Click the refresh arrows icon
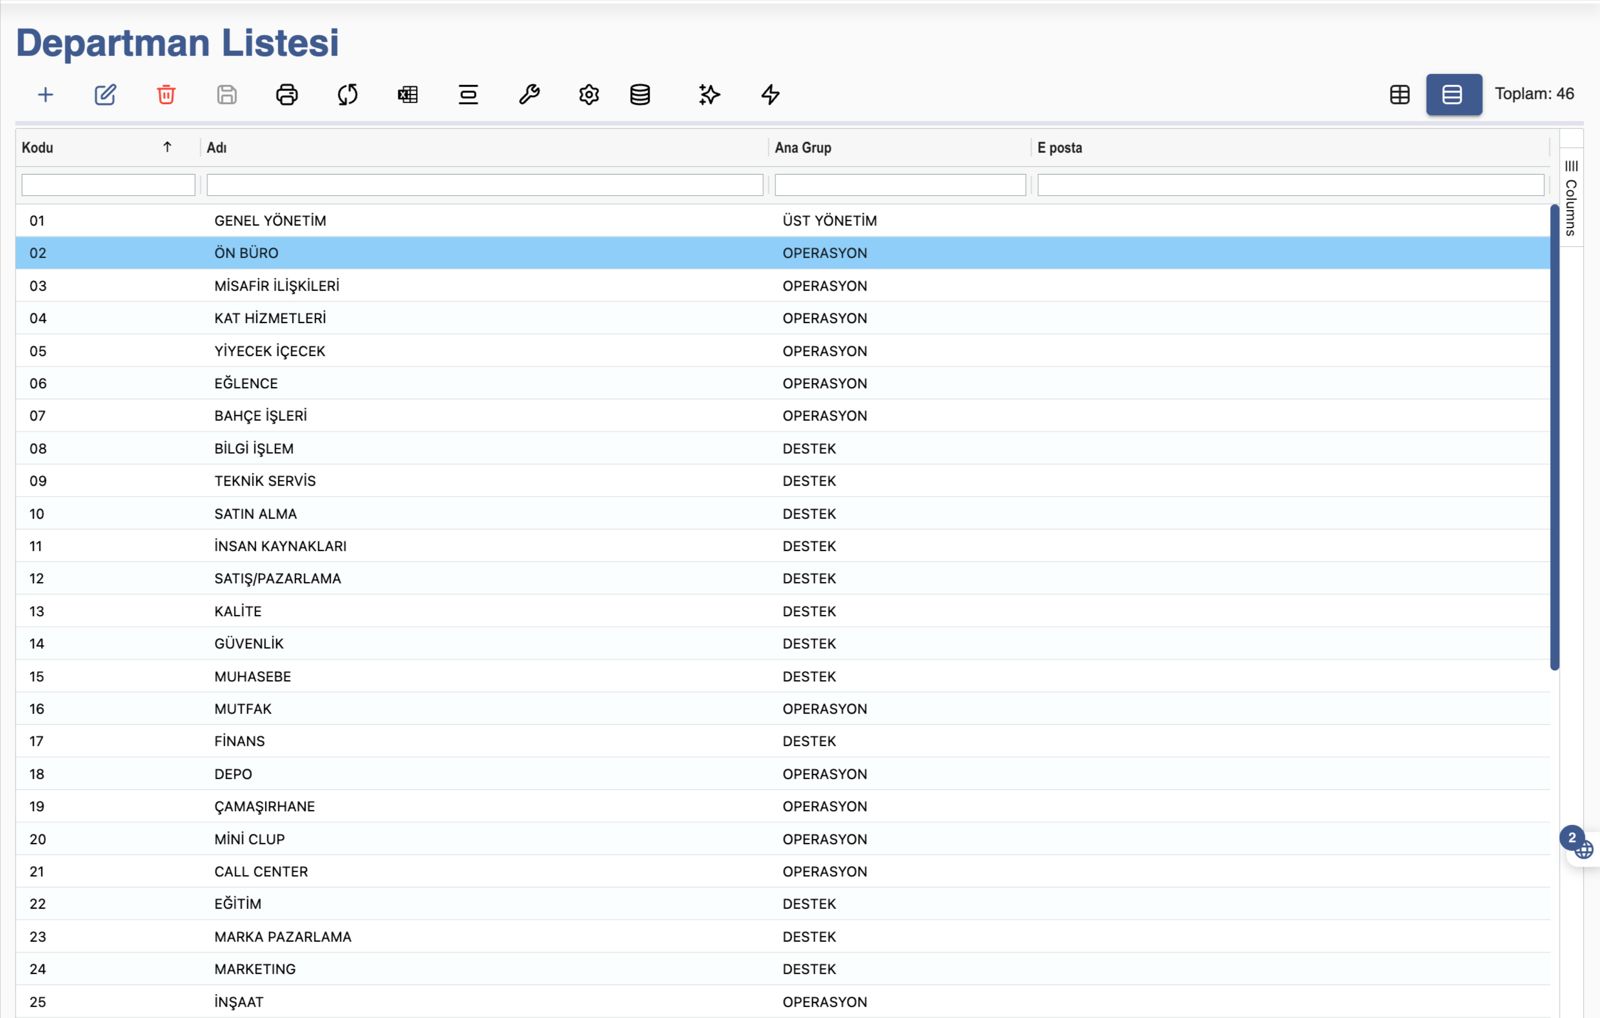 [x=348, y=95]
